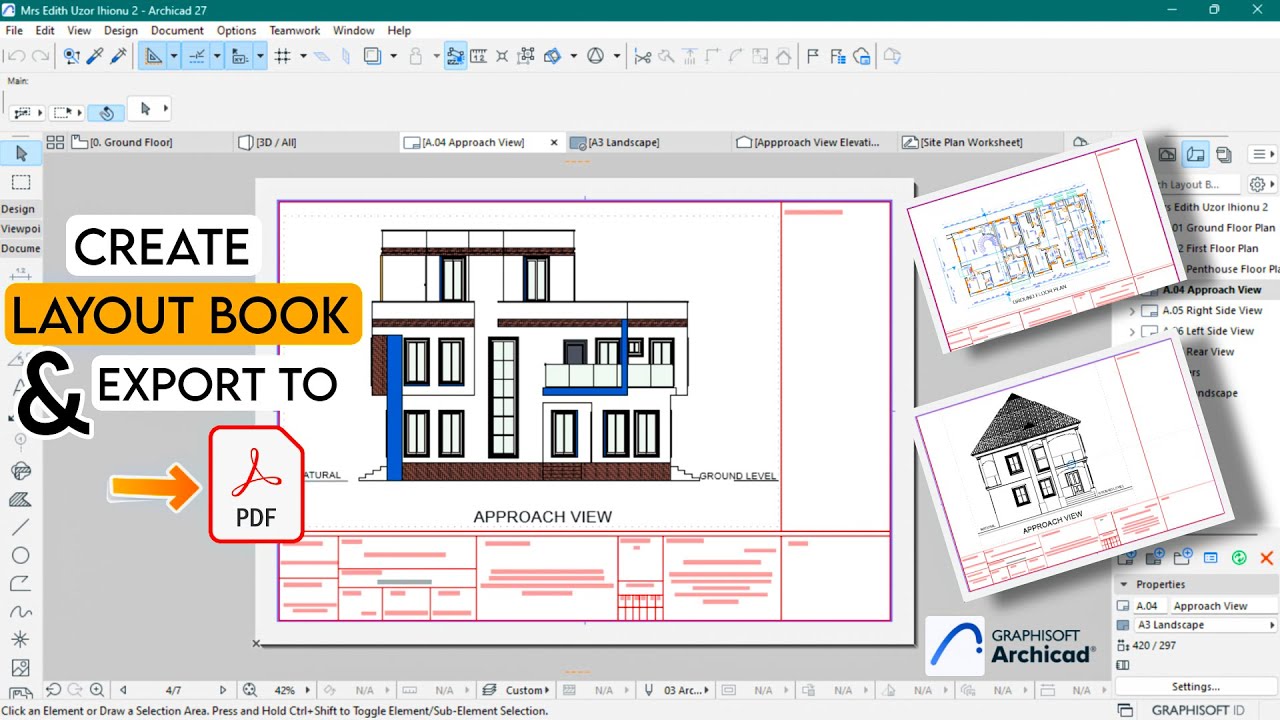Toggle the Guide Lines triangle-ruler button
This screenshot has height=720, width=1280.
click(152, 56)
